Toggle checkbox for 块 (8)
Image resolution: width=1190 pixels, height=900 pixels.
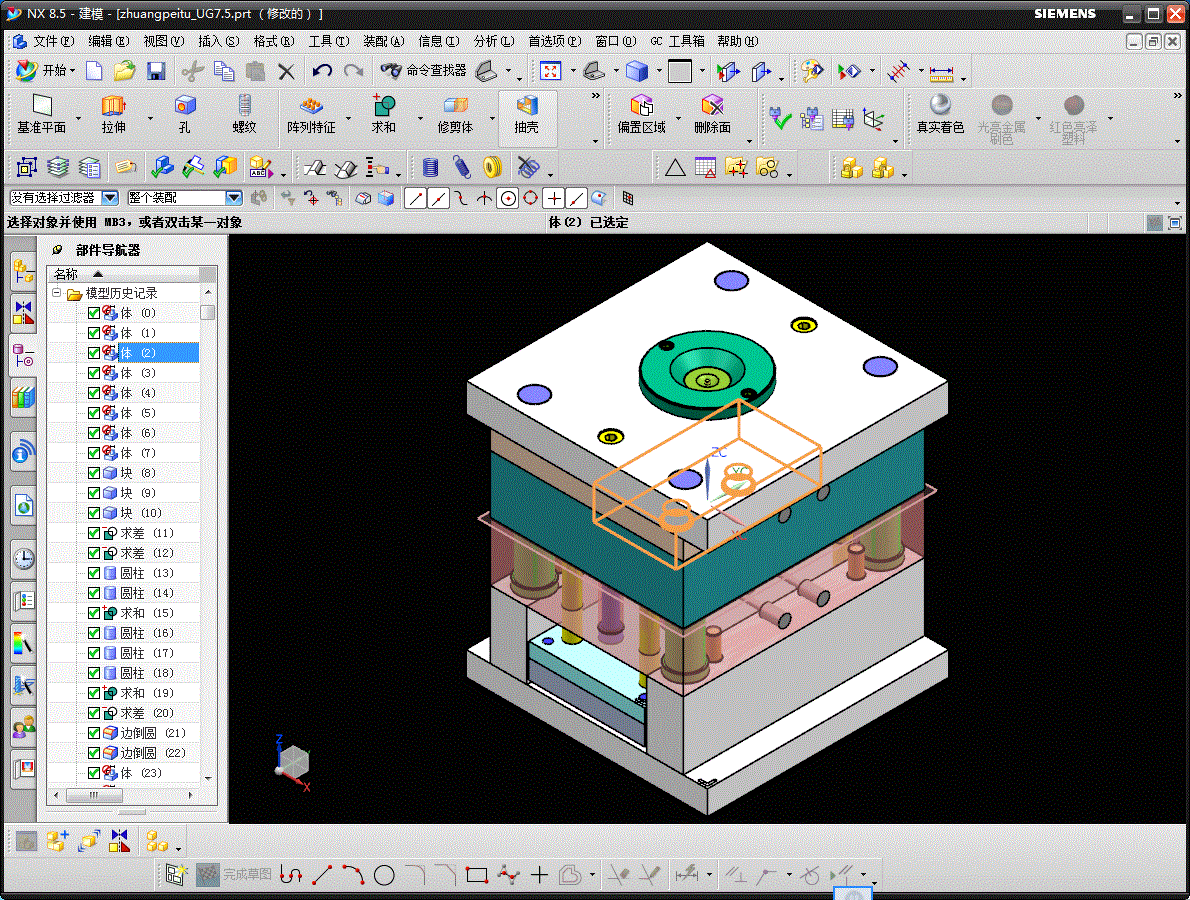(x=94, y=473)
